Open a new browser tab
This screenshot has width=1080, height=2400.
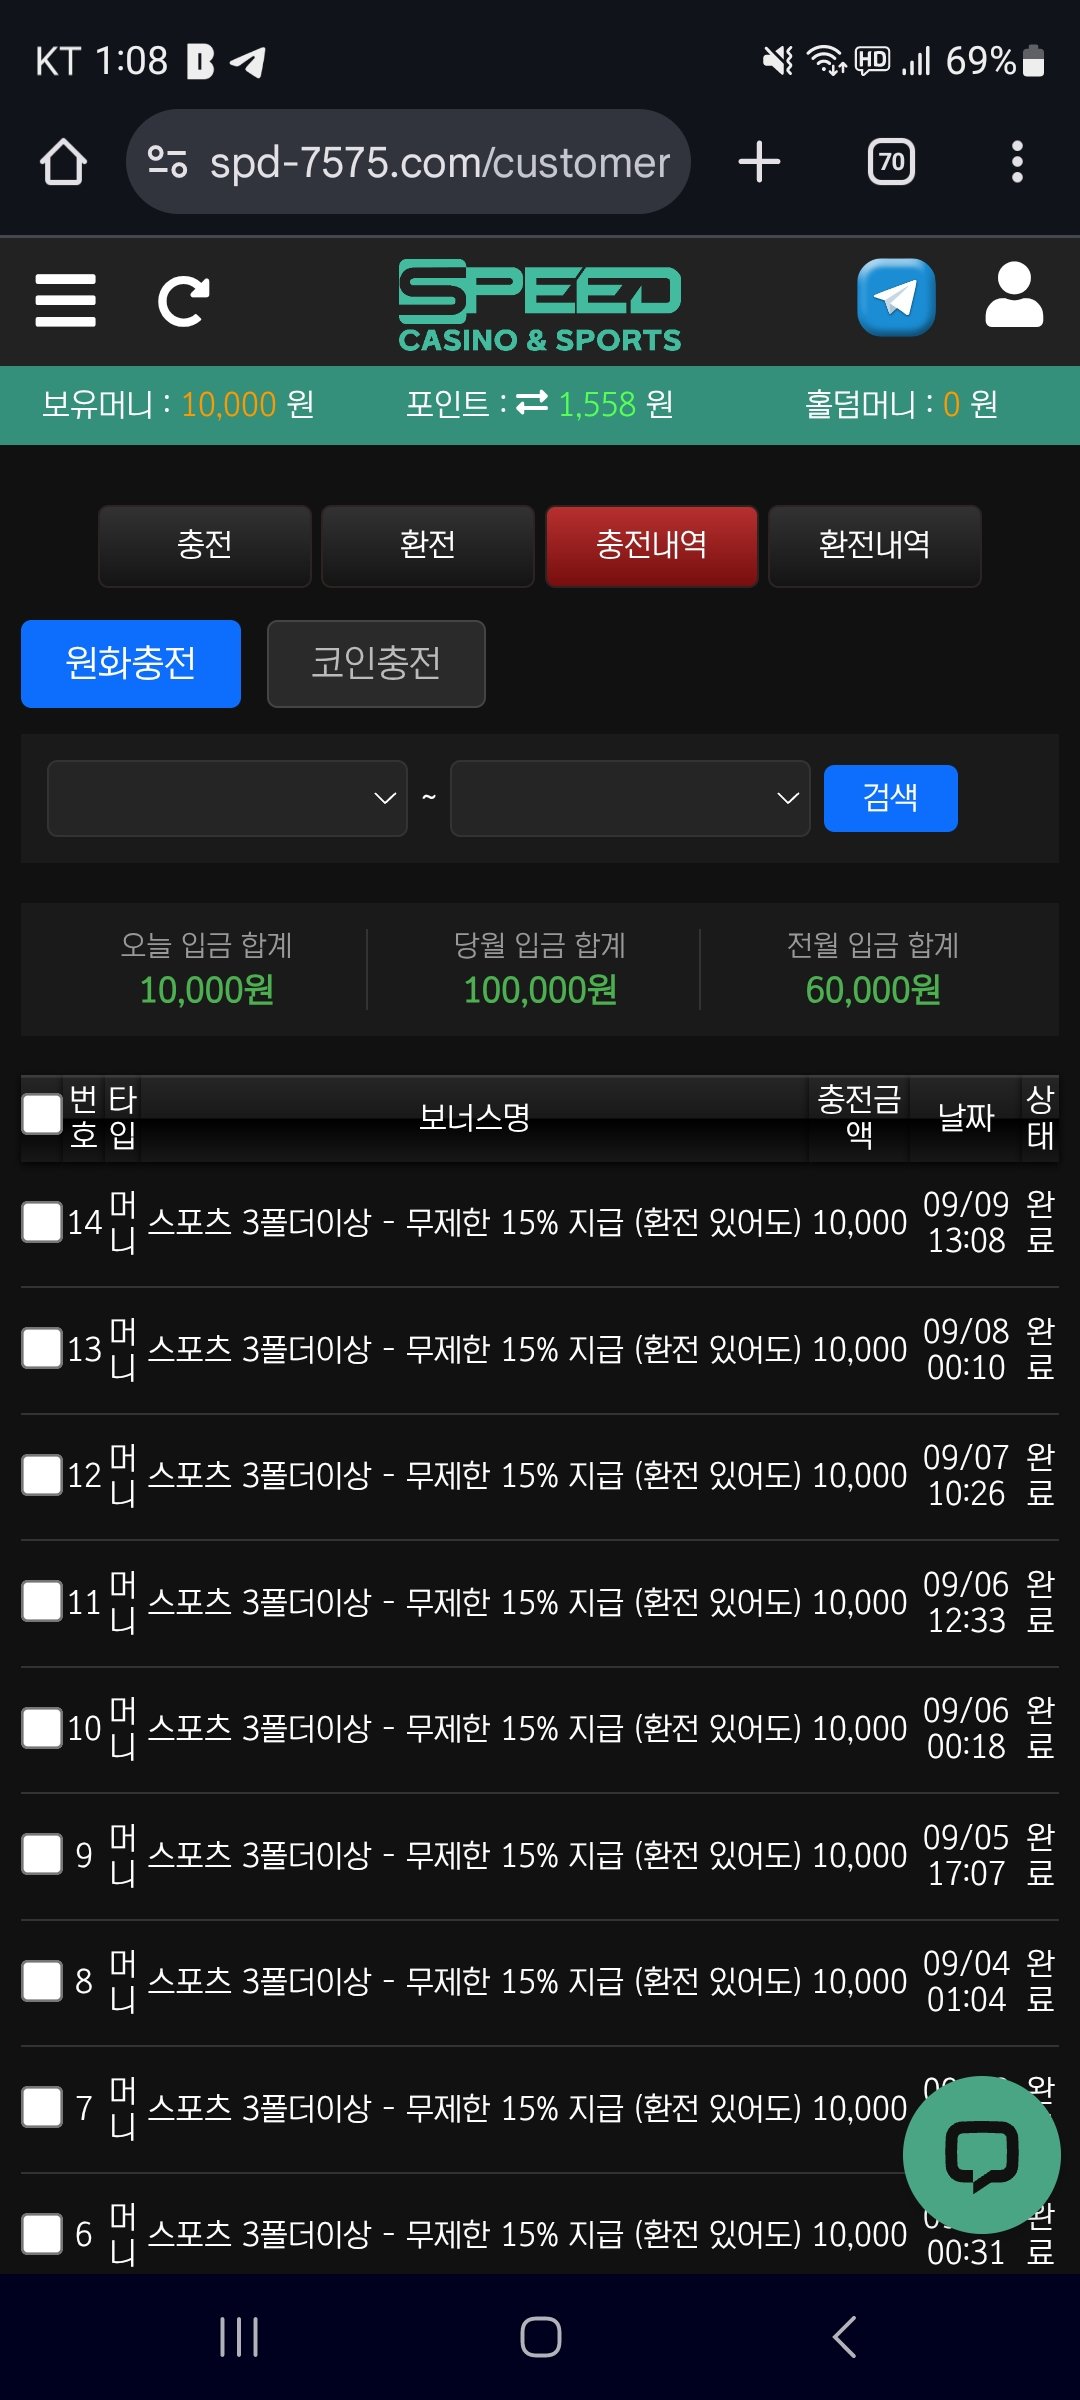point(759,162)
